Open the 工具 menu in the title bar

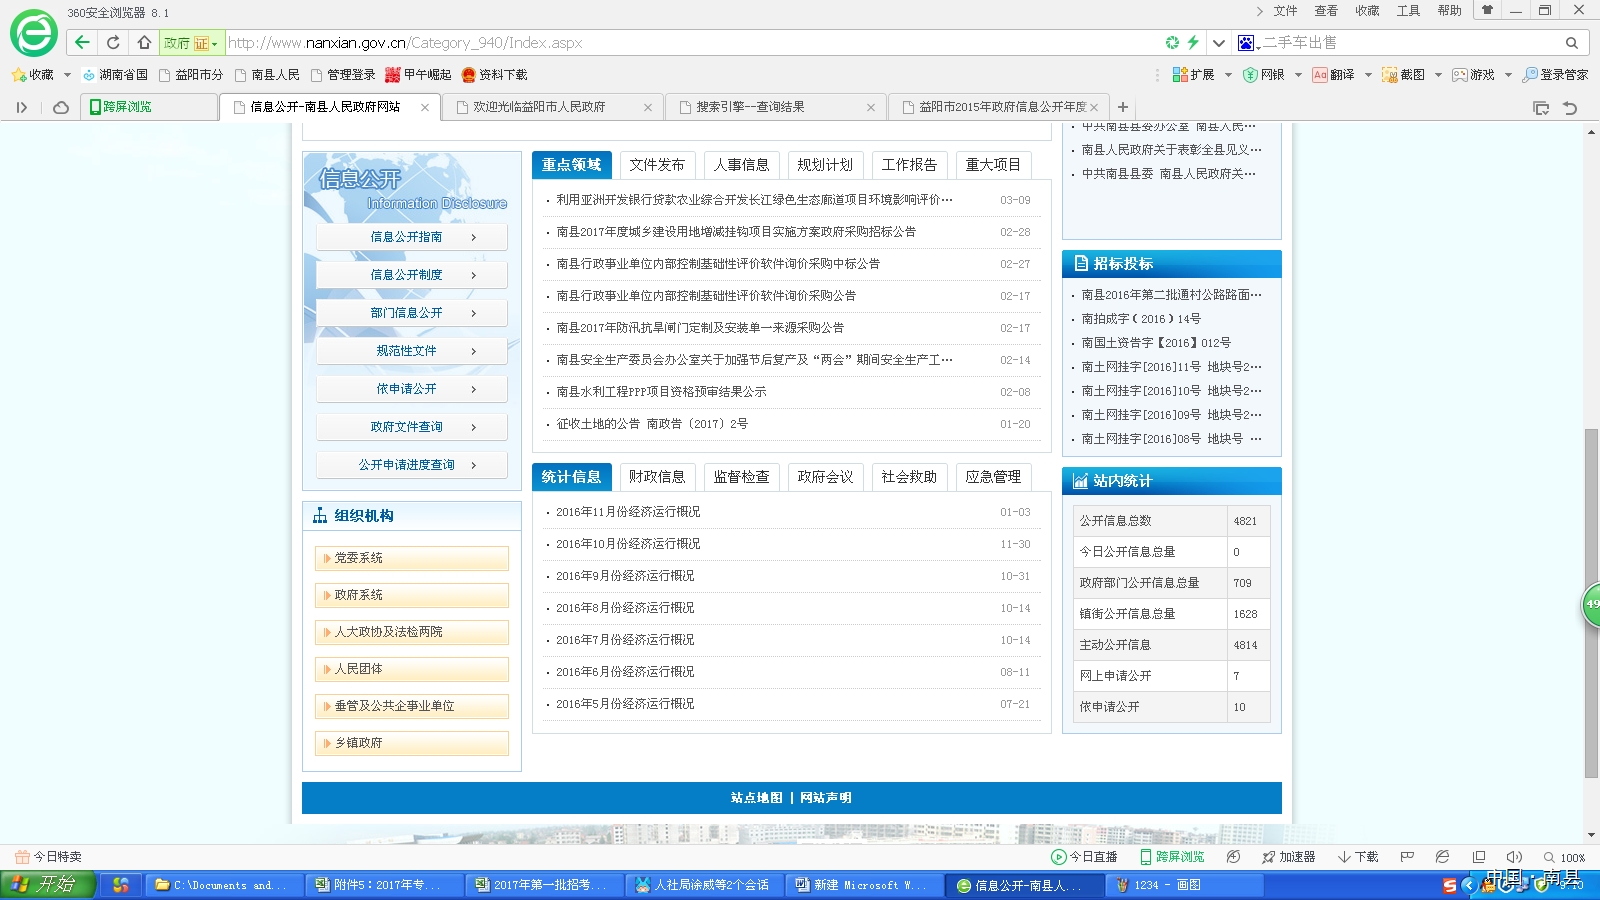click(1408, 11)
